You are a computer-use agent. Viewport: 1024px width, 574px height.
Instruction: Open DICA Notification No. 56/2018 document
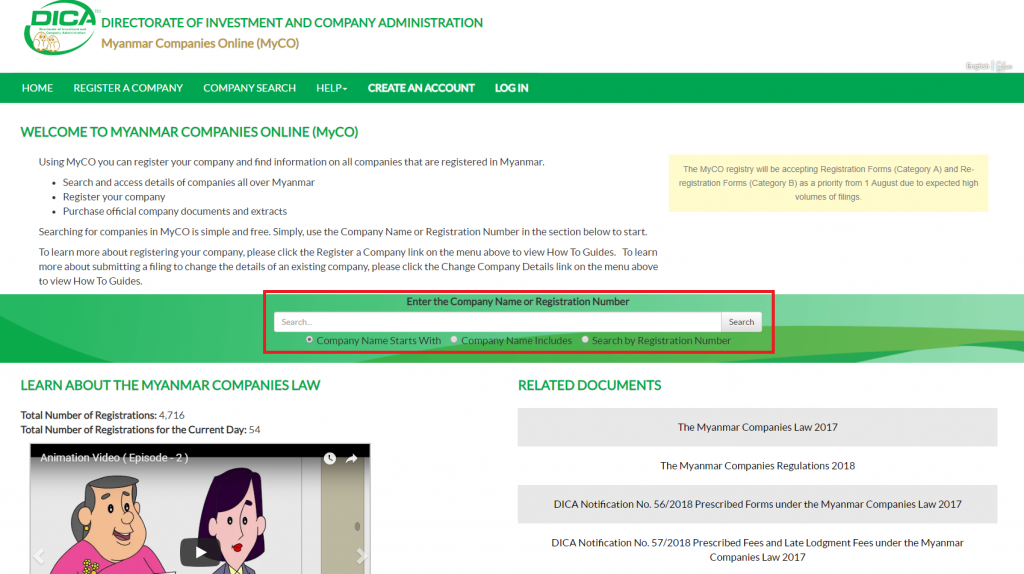pos(758,504)
